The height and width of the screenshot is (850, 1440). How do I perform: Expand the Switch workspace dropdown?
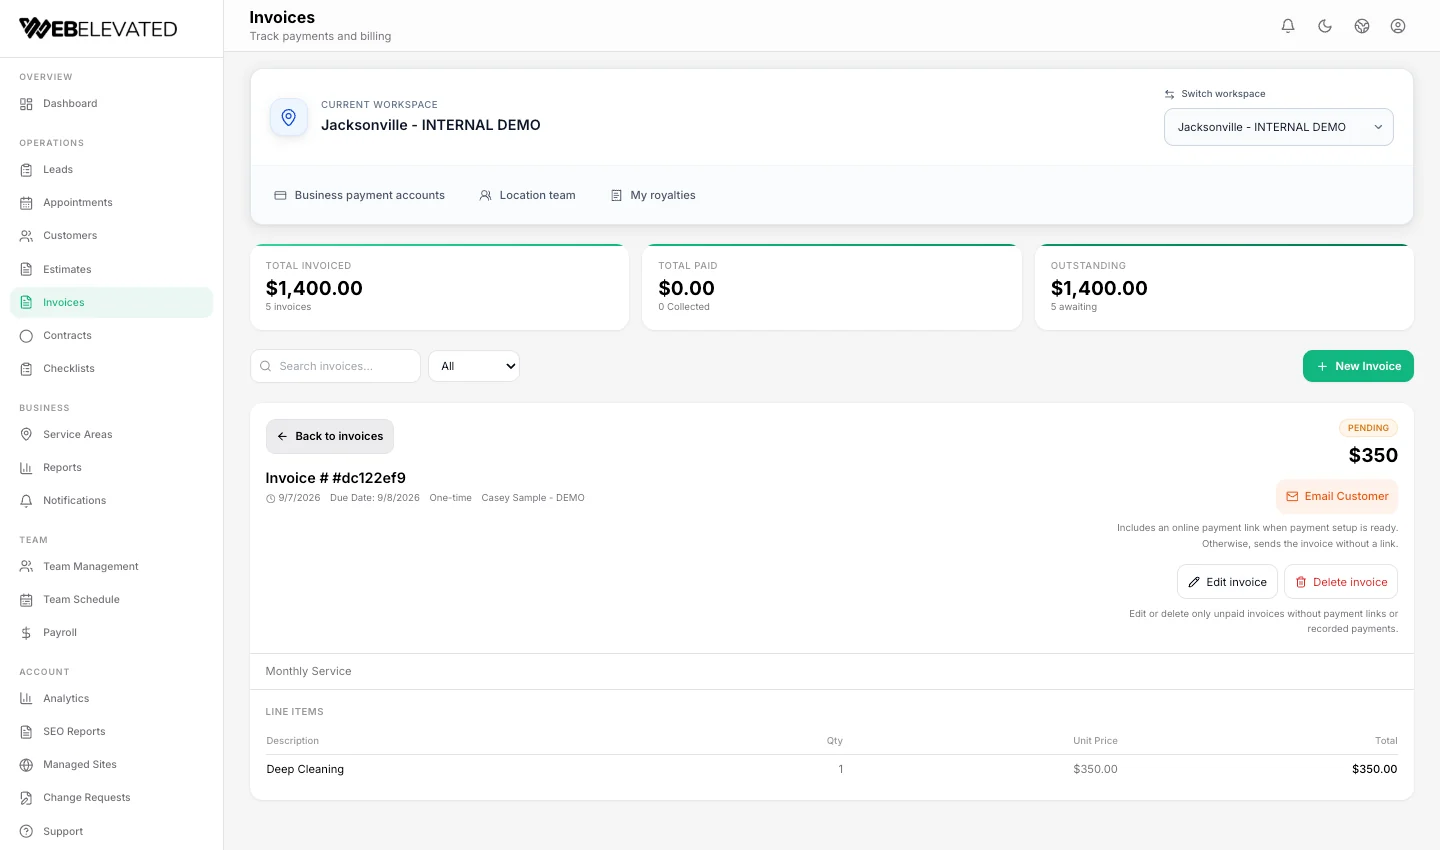(x=1278, y=127)
